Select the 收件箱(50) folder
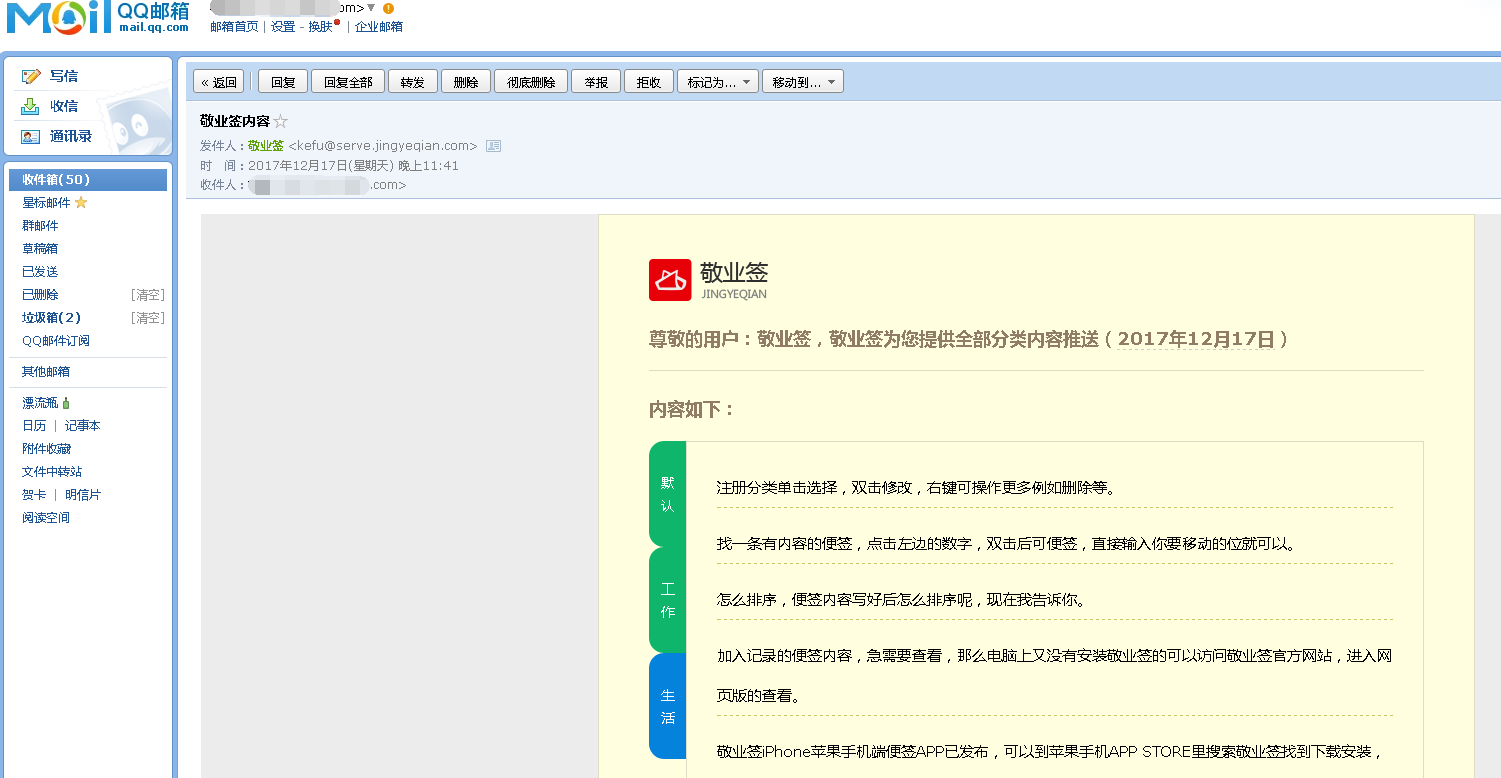This screenshot has height=778, width=1501. pyautogui.click(x=88, y=180)
